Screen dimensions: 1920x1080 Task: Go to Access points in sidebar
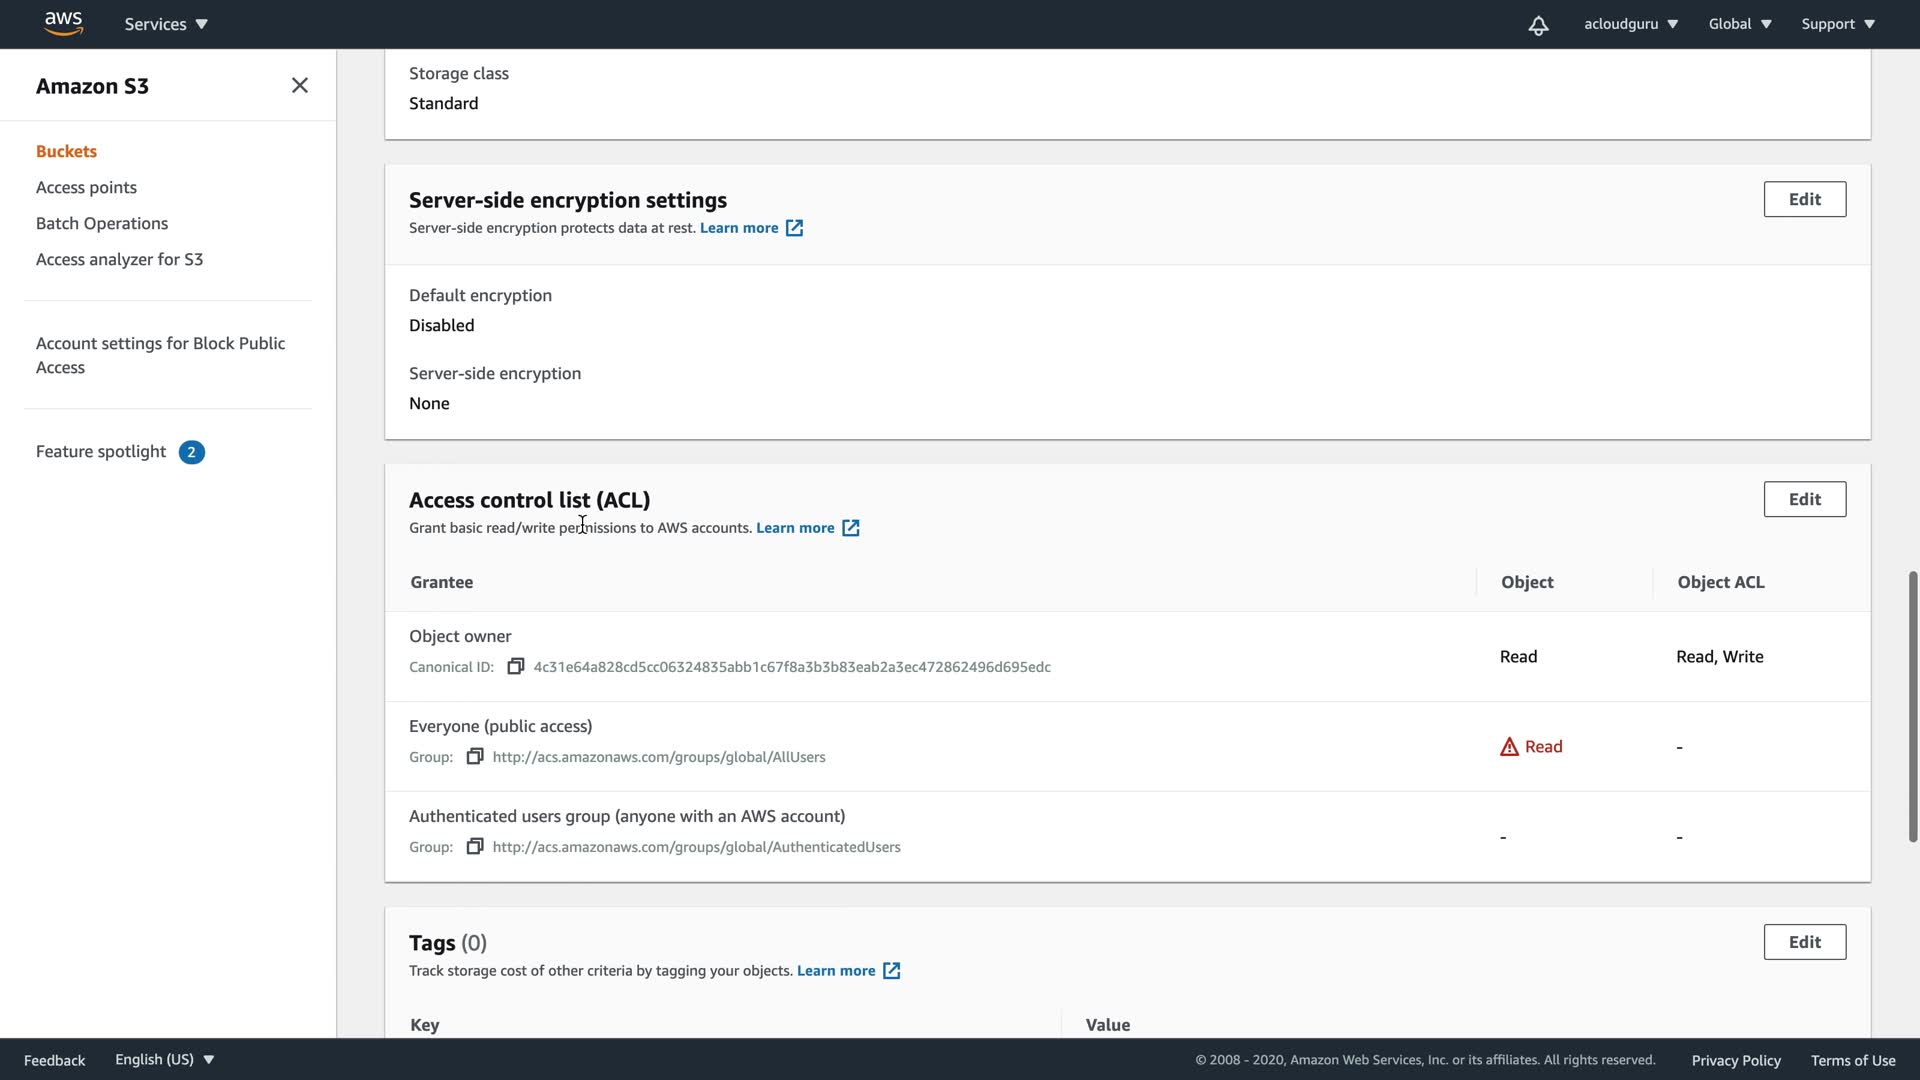pyautogui.click(x=86, y=187)
